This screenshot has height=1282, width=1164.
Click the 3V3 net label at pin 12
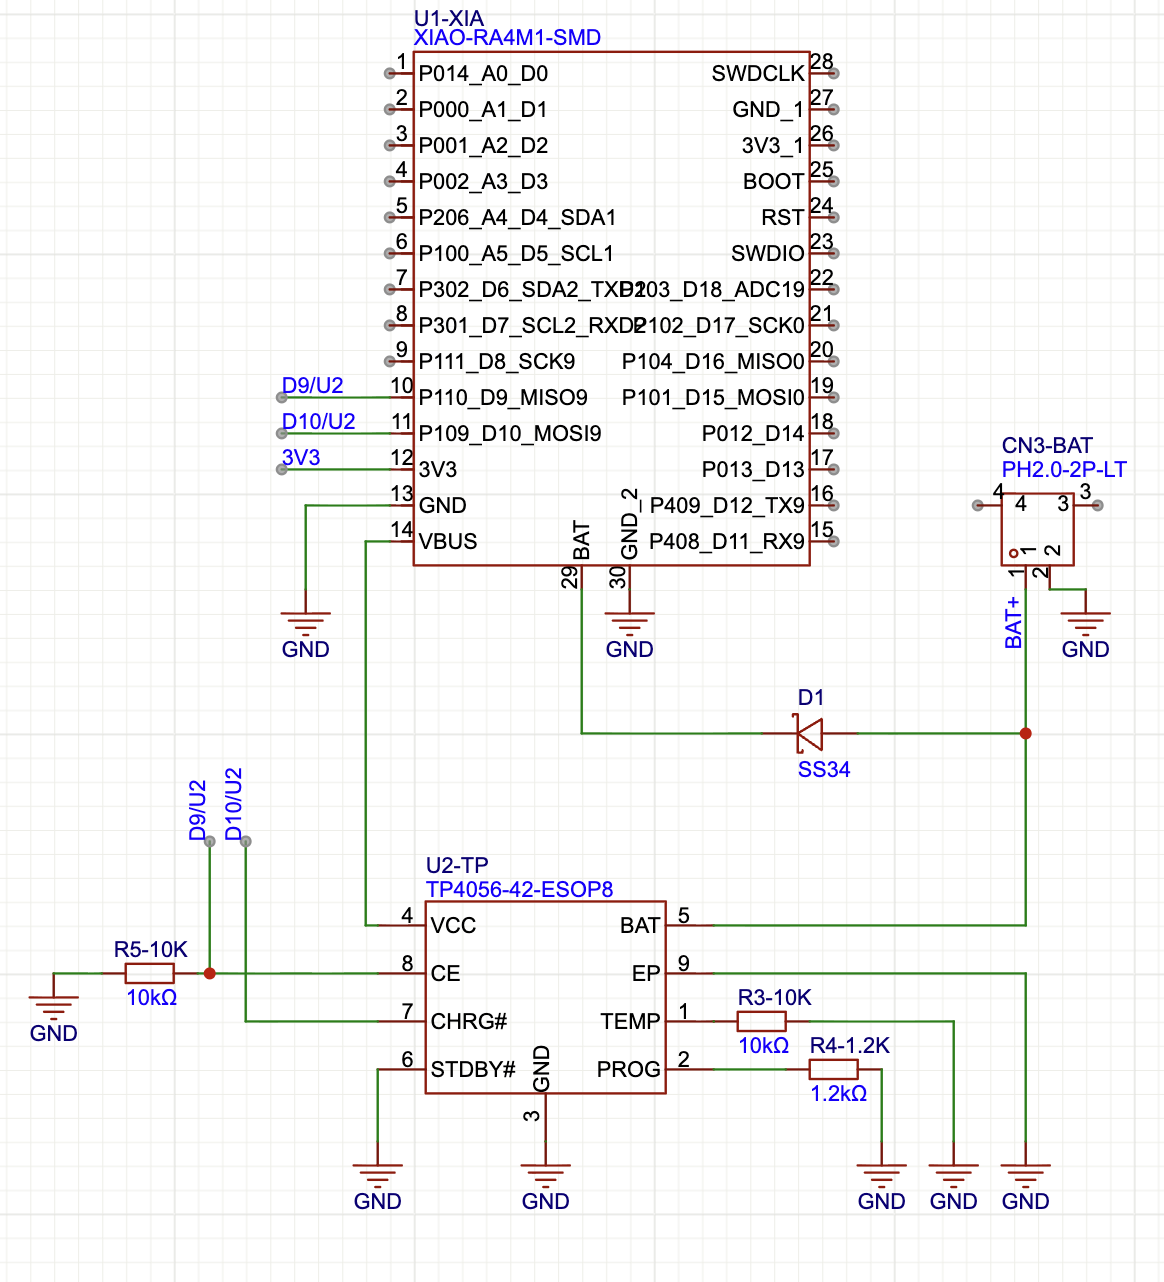[301, 458]
